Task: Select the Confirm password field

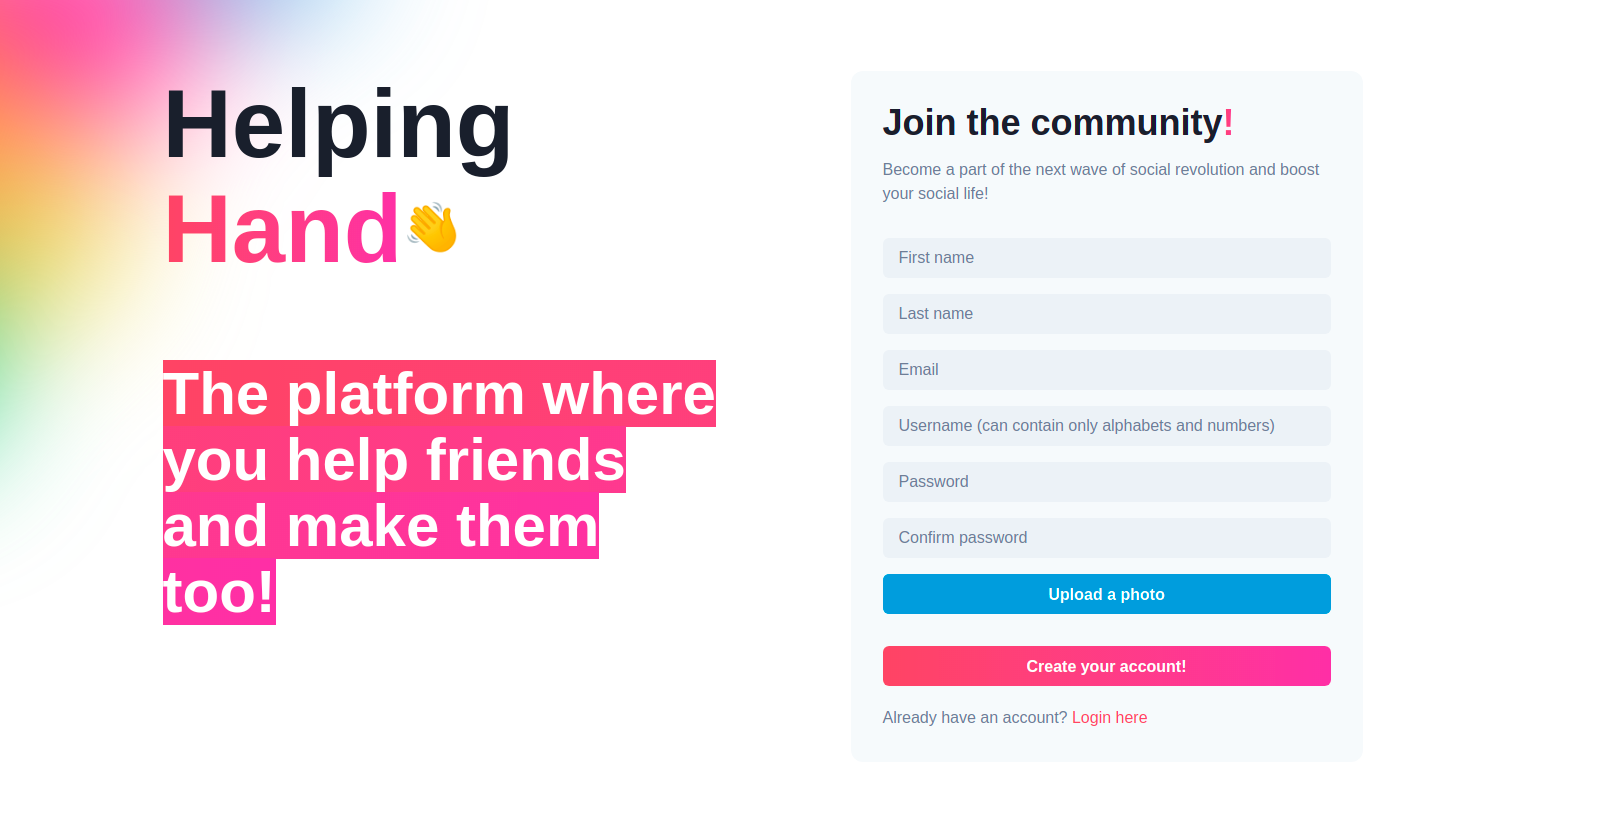Action: pos(1106,538)
